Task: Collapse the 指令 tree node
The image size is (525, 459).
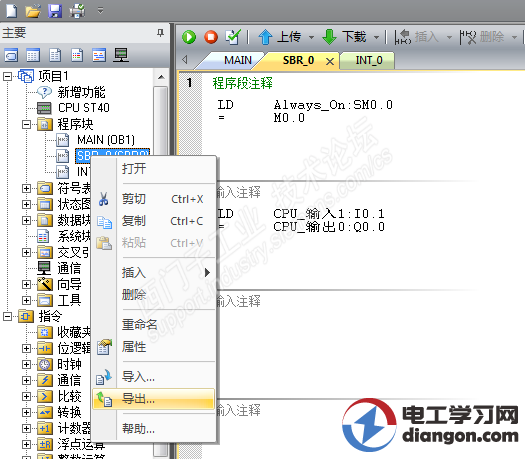Action: tap(7, 316)
